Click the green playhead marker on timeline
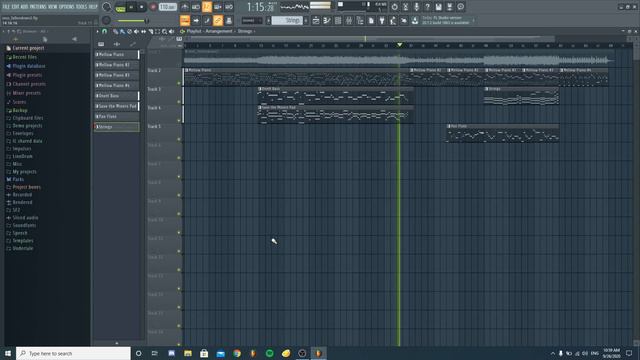640x360 pixels. (x=400, y=44)
